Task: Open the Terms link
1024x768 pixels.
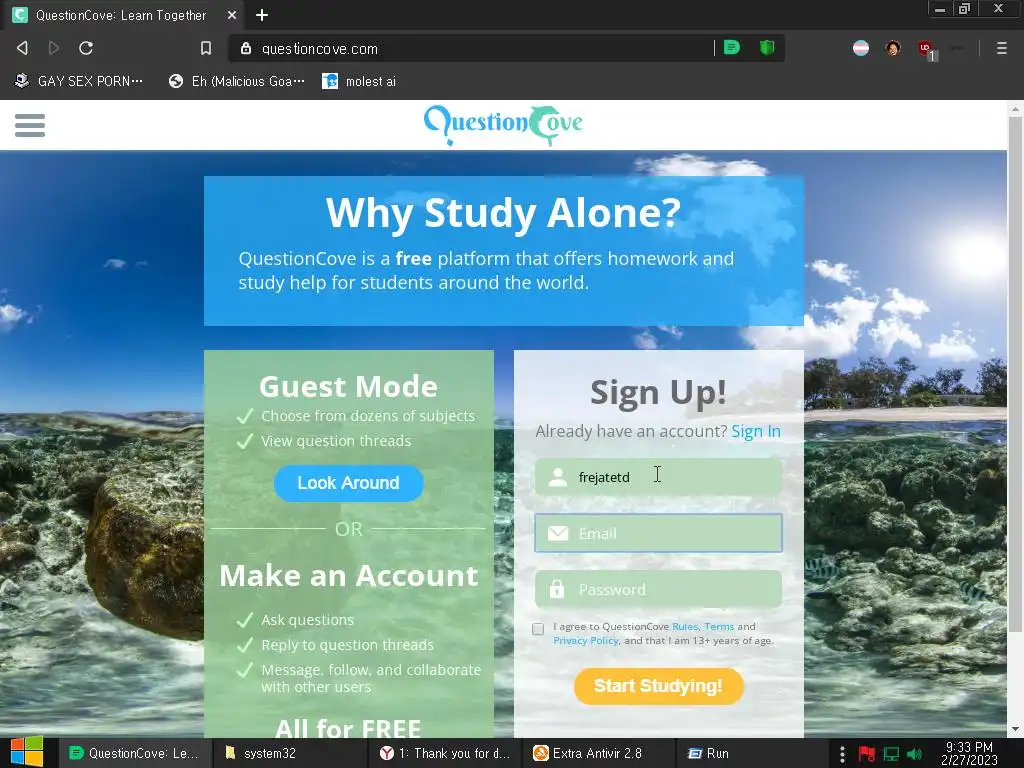Action: coord(719,626)
